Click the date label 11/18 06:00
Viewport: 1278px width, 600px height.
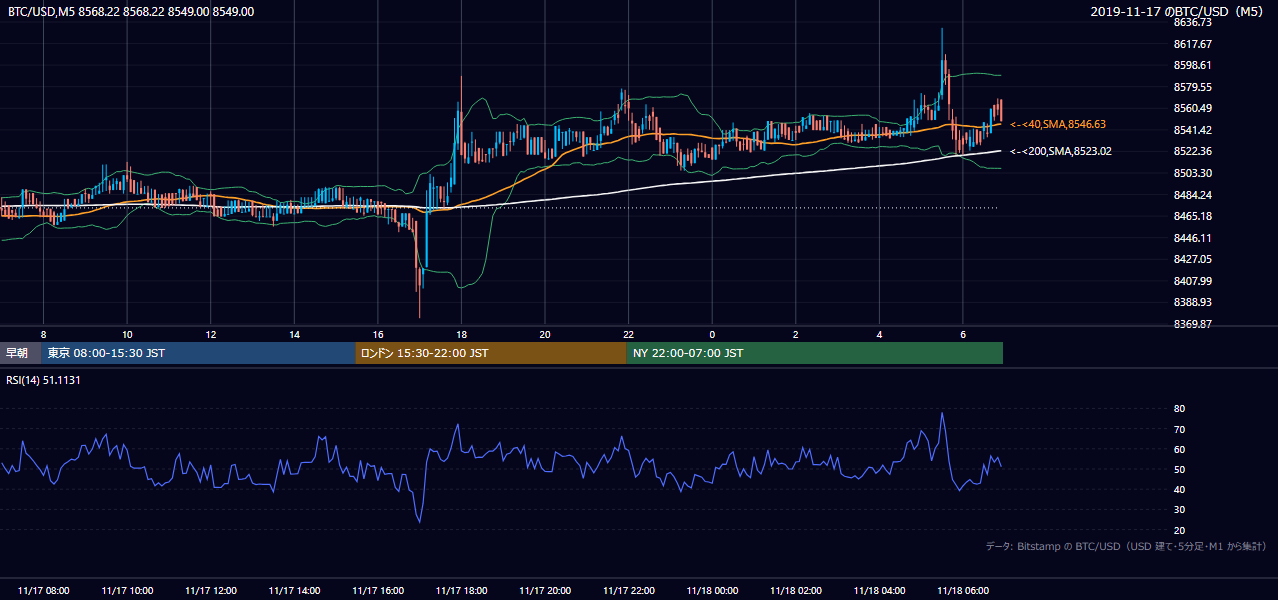click(x=962, y=591)
